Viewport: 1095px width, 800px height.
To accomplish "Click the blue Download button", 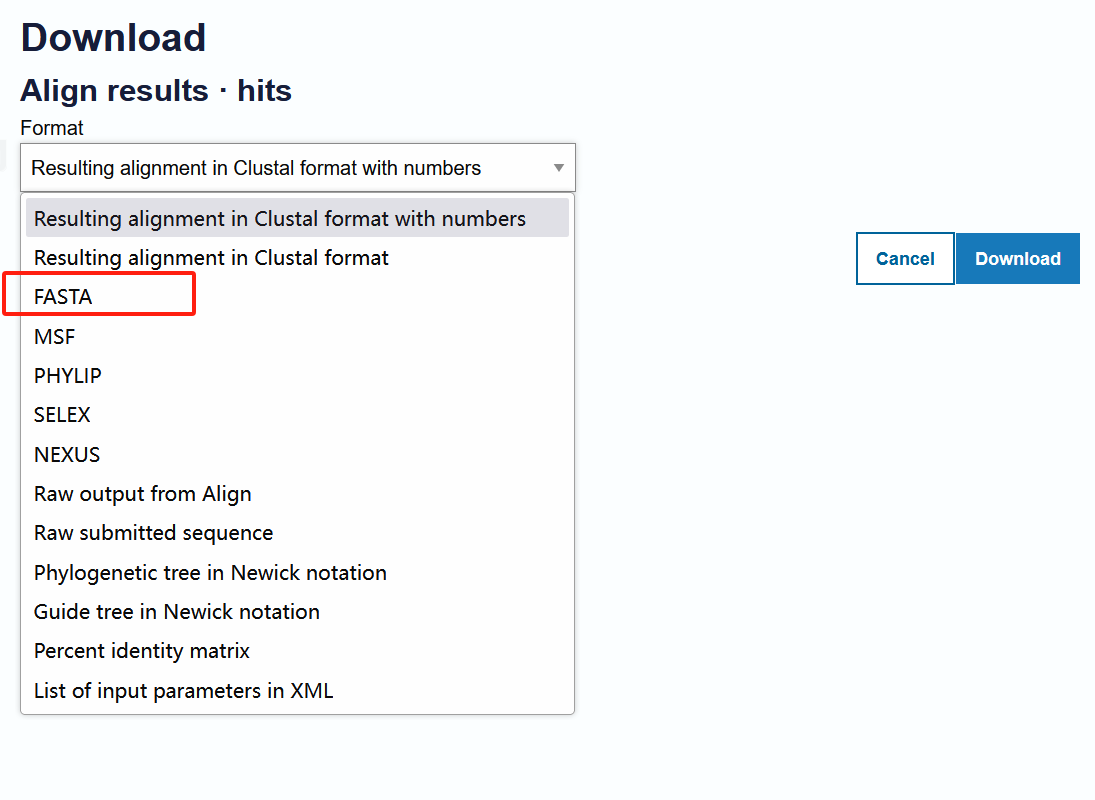I will point(1017,258).
